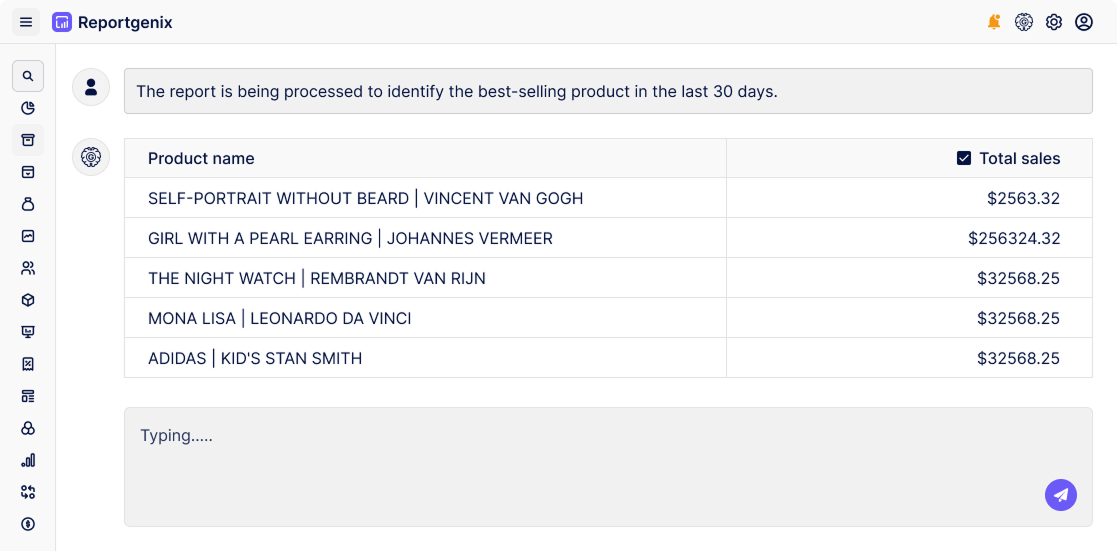Select the 3D box products icon

28,300
